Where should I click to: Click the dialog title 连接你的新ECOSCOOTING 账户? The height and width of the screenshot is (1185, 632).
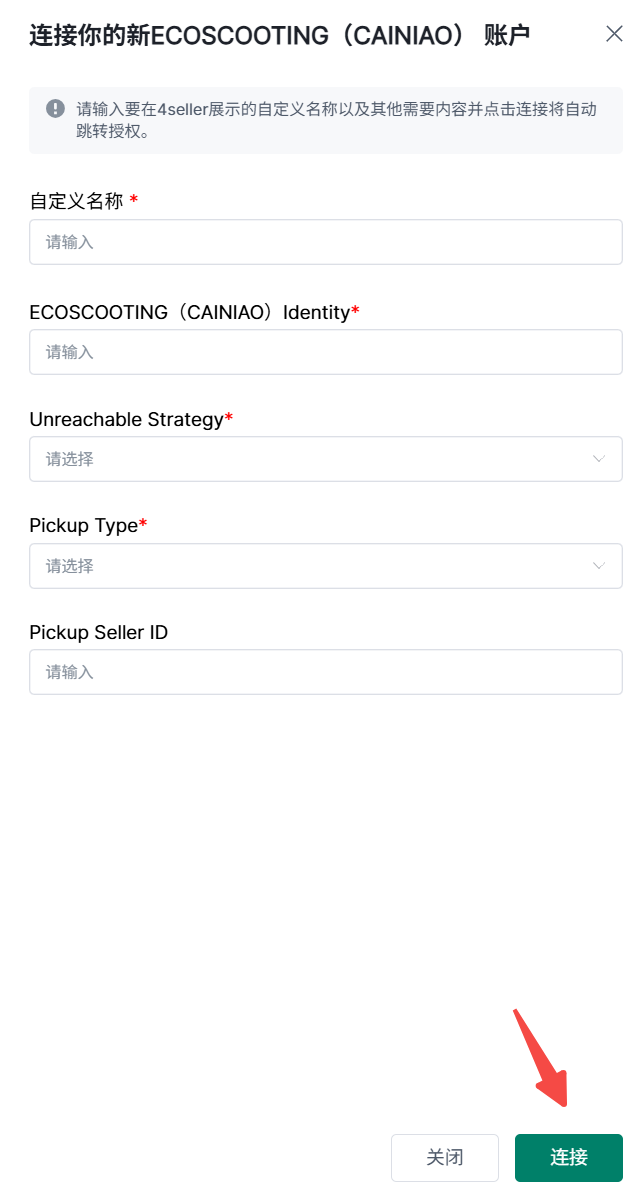click(279, 36)
